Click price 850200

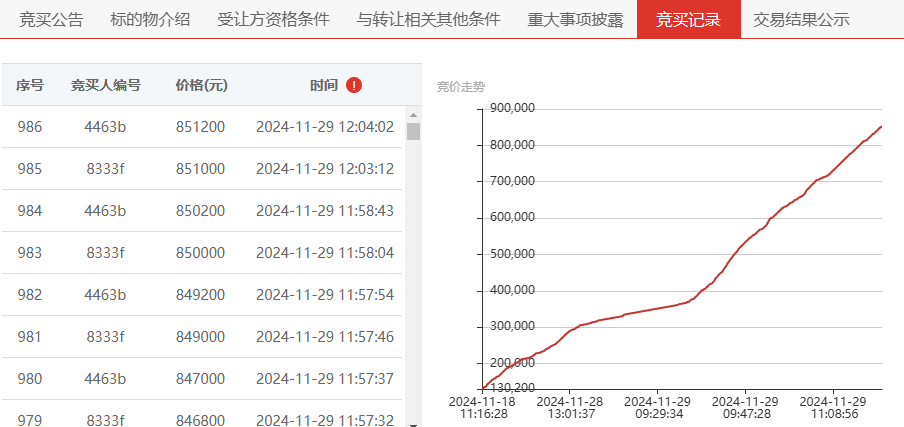[201, 211]
